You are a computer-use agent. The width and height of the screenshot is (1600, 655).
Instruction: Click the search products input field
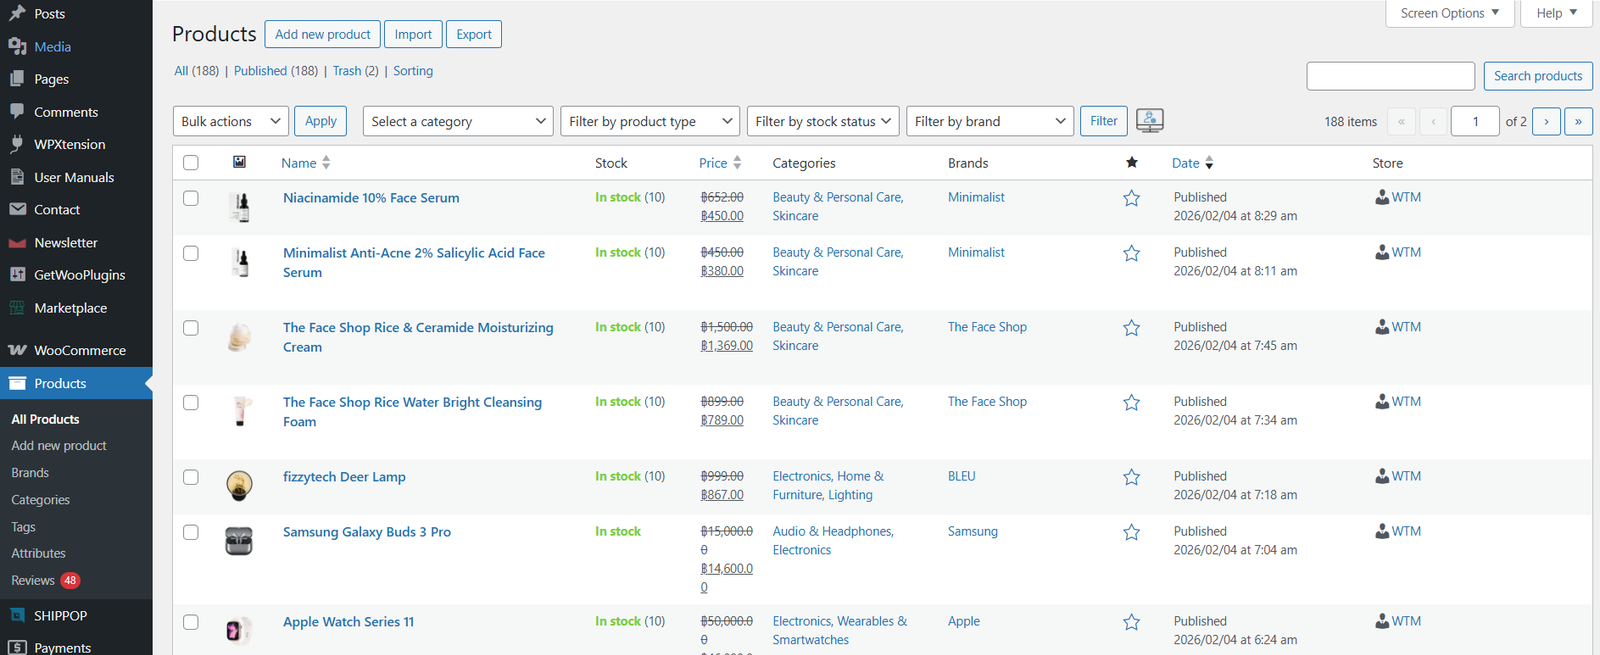click(1390, 76)
